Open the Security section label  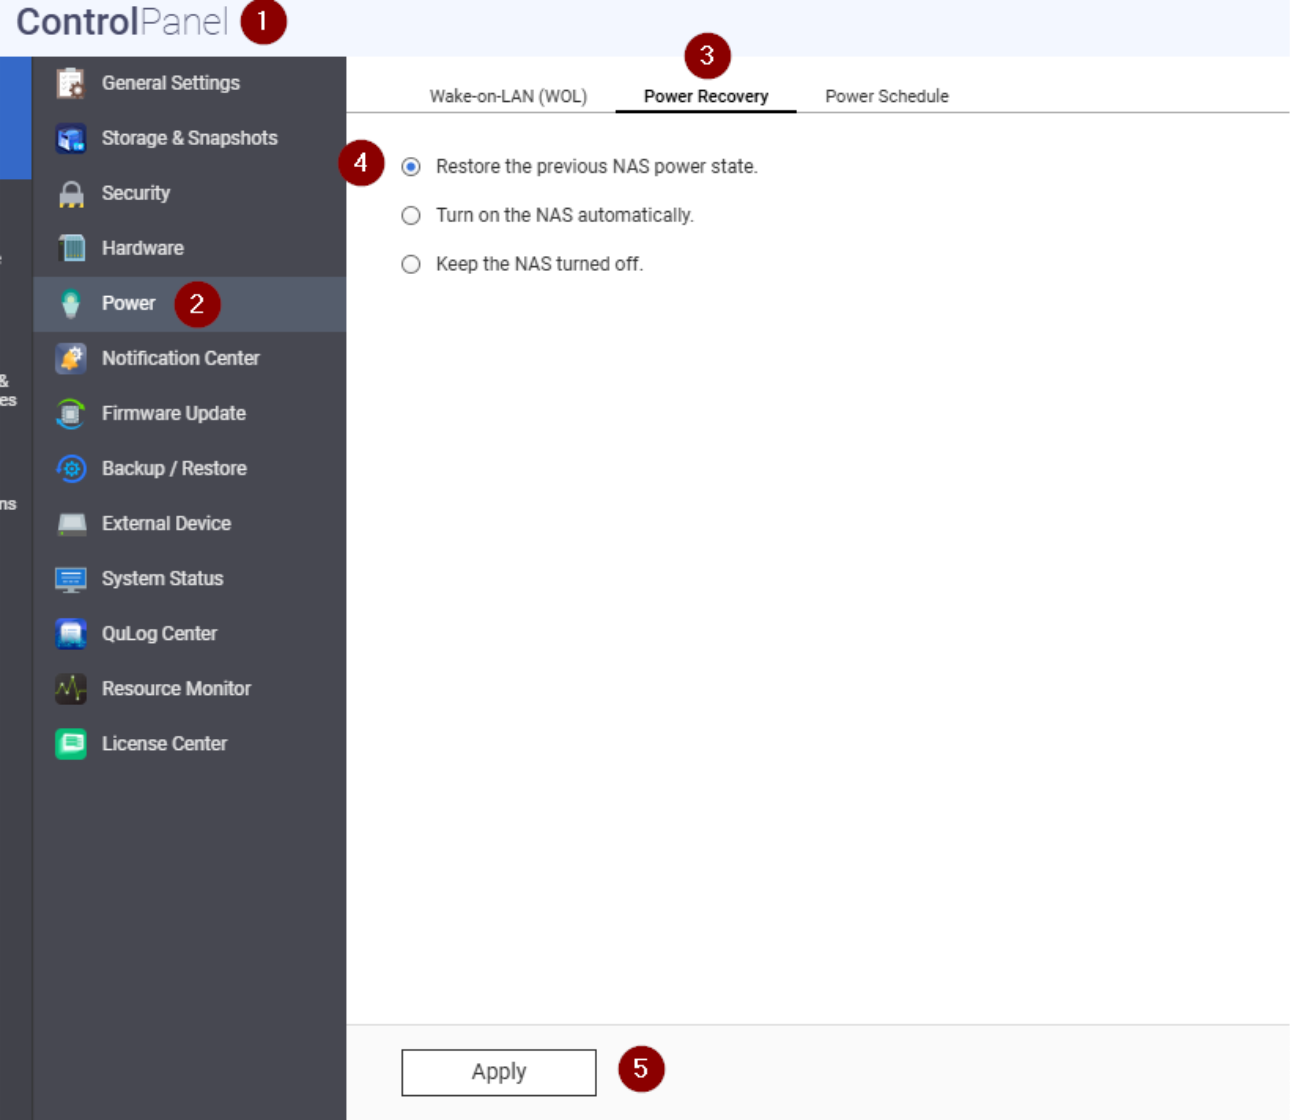[x=136, y=193]
